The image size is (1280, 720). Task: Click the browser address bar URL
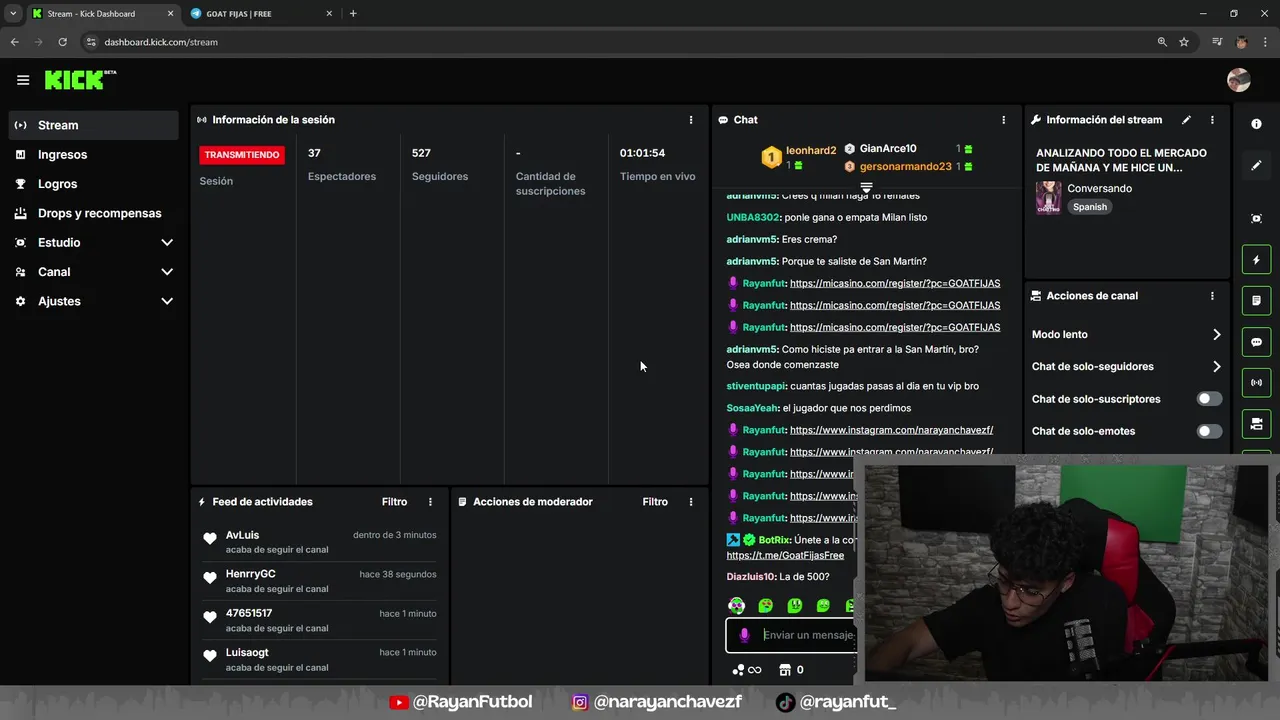pos(161,42)
